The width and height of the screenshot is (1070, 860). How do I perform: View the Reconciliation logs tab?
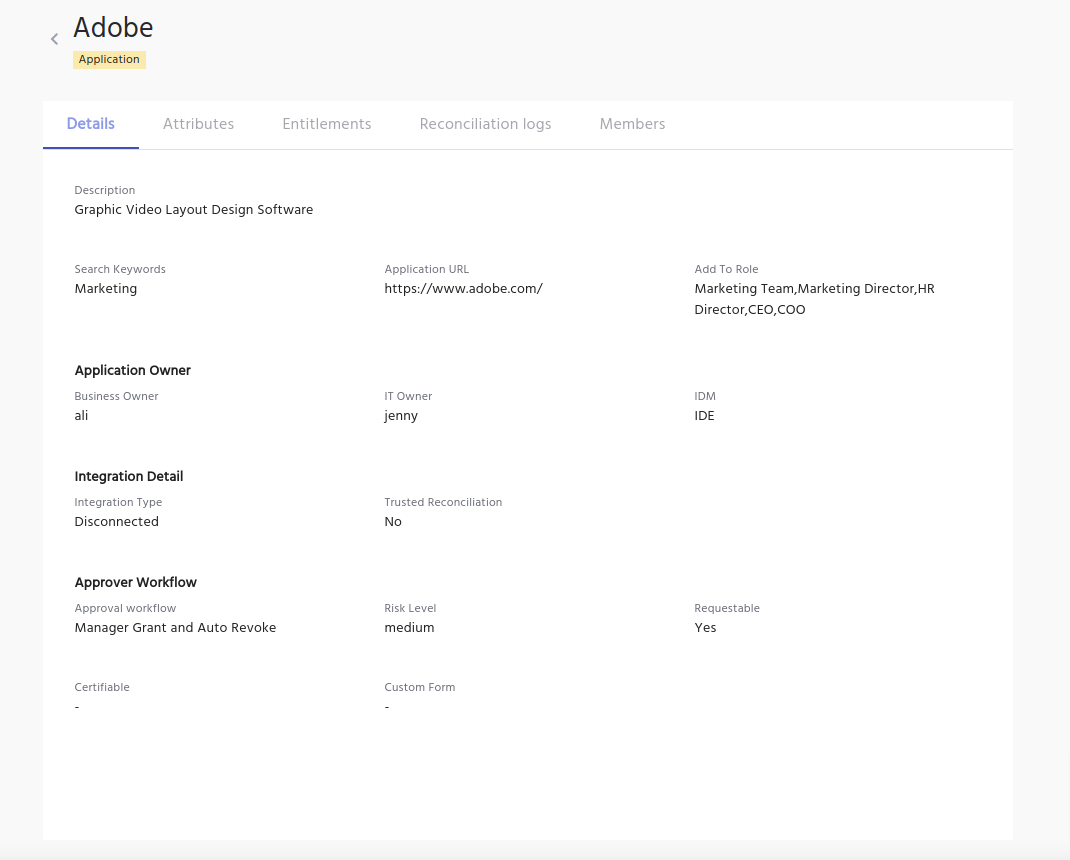(x=485, y=124)
